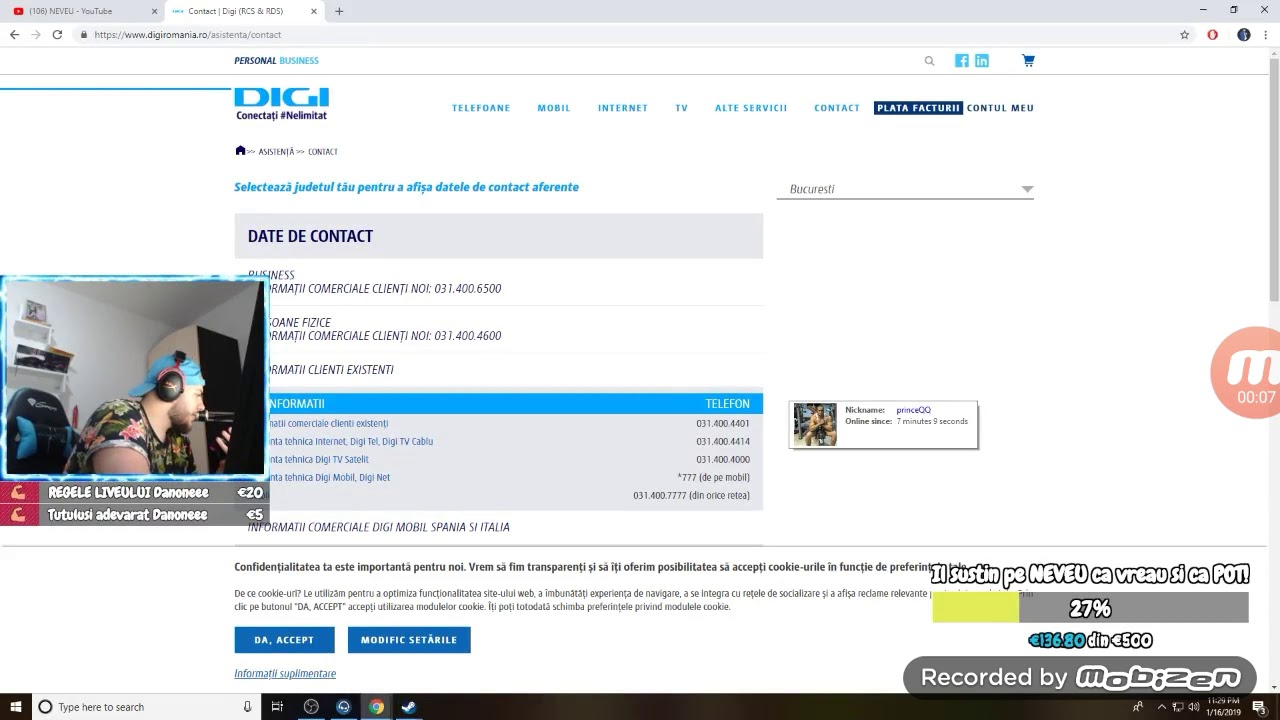
Task: Open the Windows notification center
Action: [1259, 707]
